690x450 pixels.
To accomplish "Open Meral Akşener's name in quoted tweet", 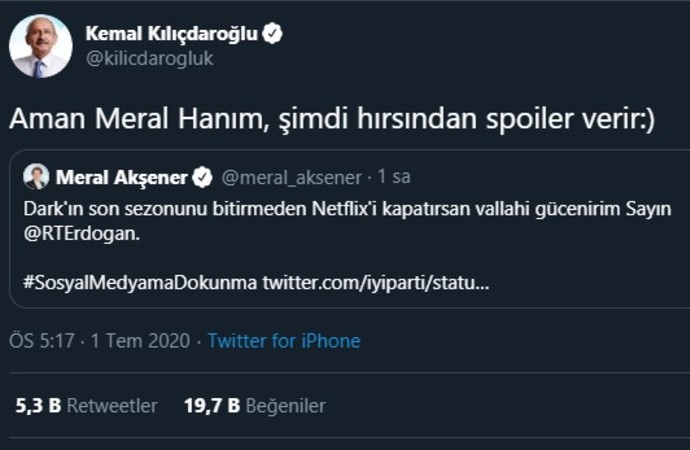I will (x=120, y=178).
